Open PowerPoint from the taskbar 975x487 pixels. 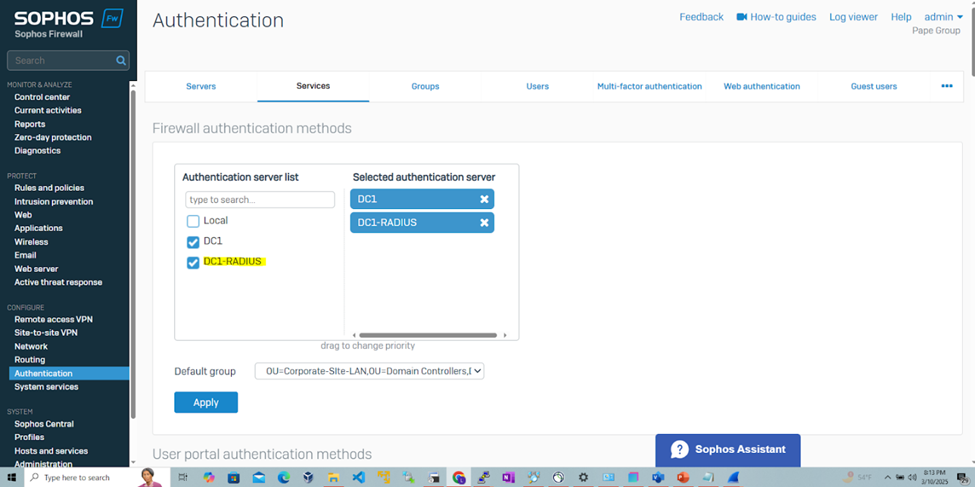click(683, 477)
